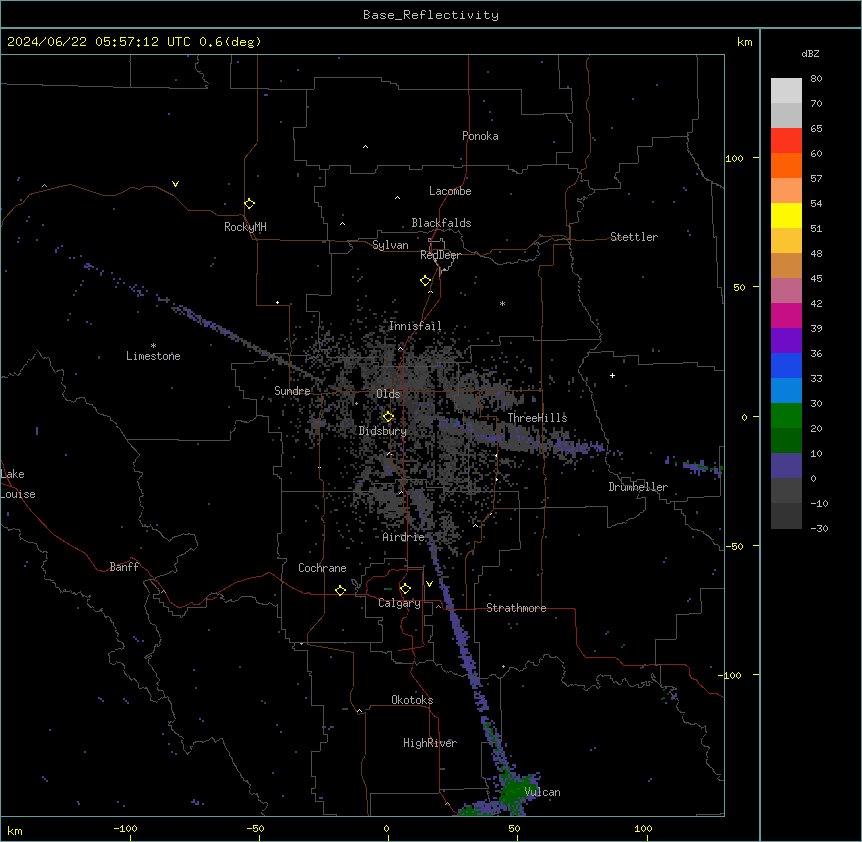Select the HighRiver label
Screen dimensions: 862x842
(430, 743)
